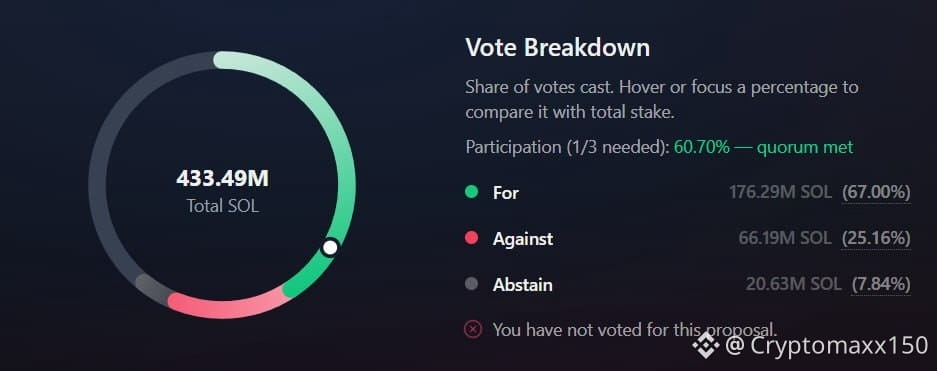Viewport: 937px width, 371px height.
Task: Click the For percentage (67.00%)
Action: tap(876, 192)
